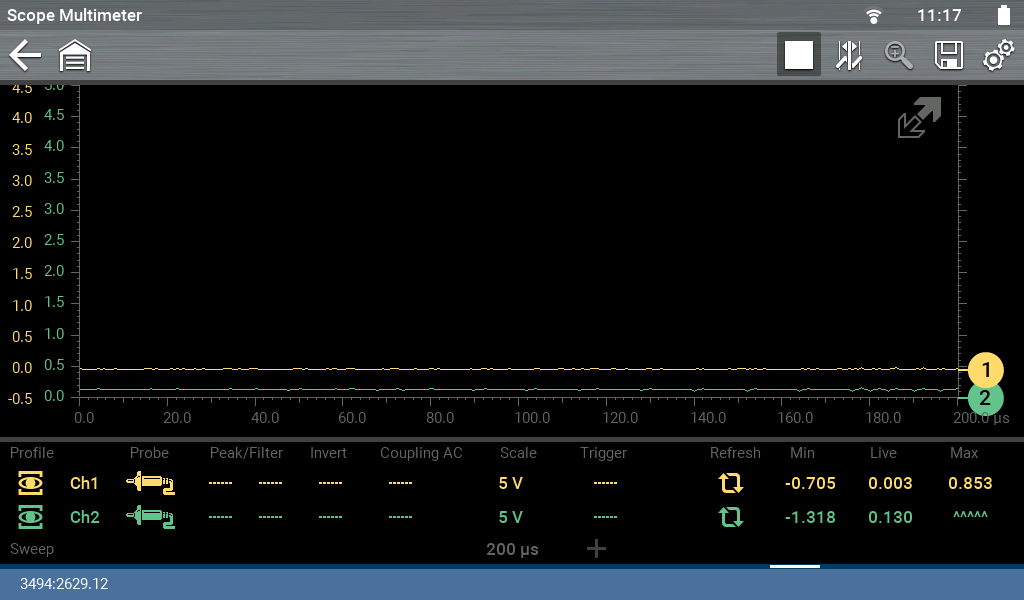Image resolution: width=1024 pixels, height=600 pixels.
Task: Click the plus icon beside Sweep
Action: [596, 549]
